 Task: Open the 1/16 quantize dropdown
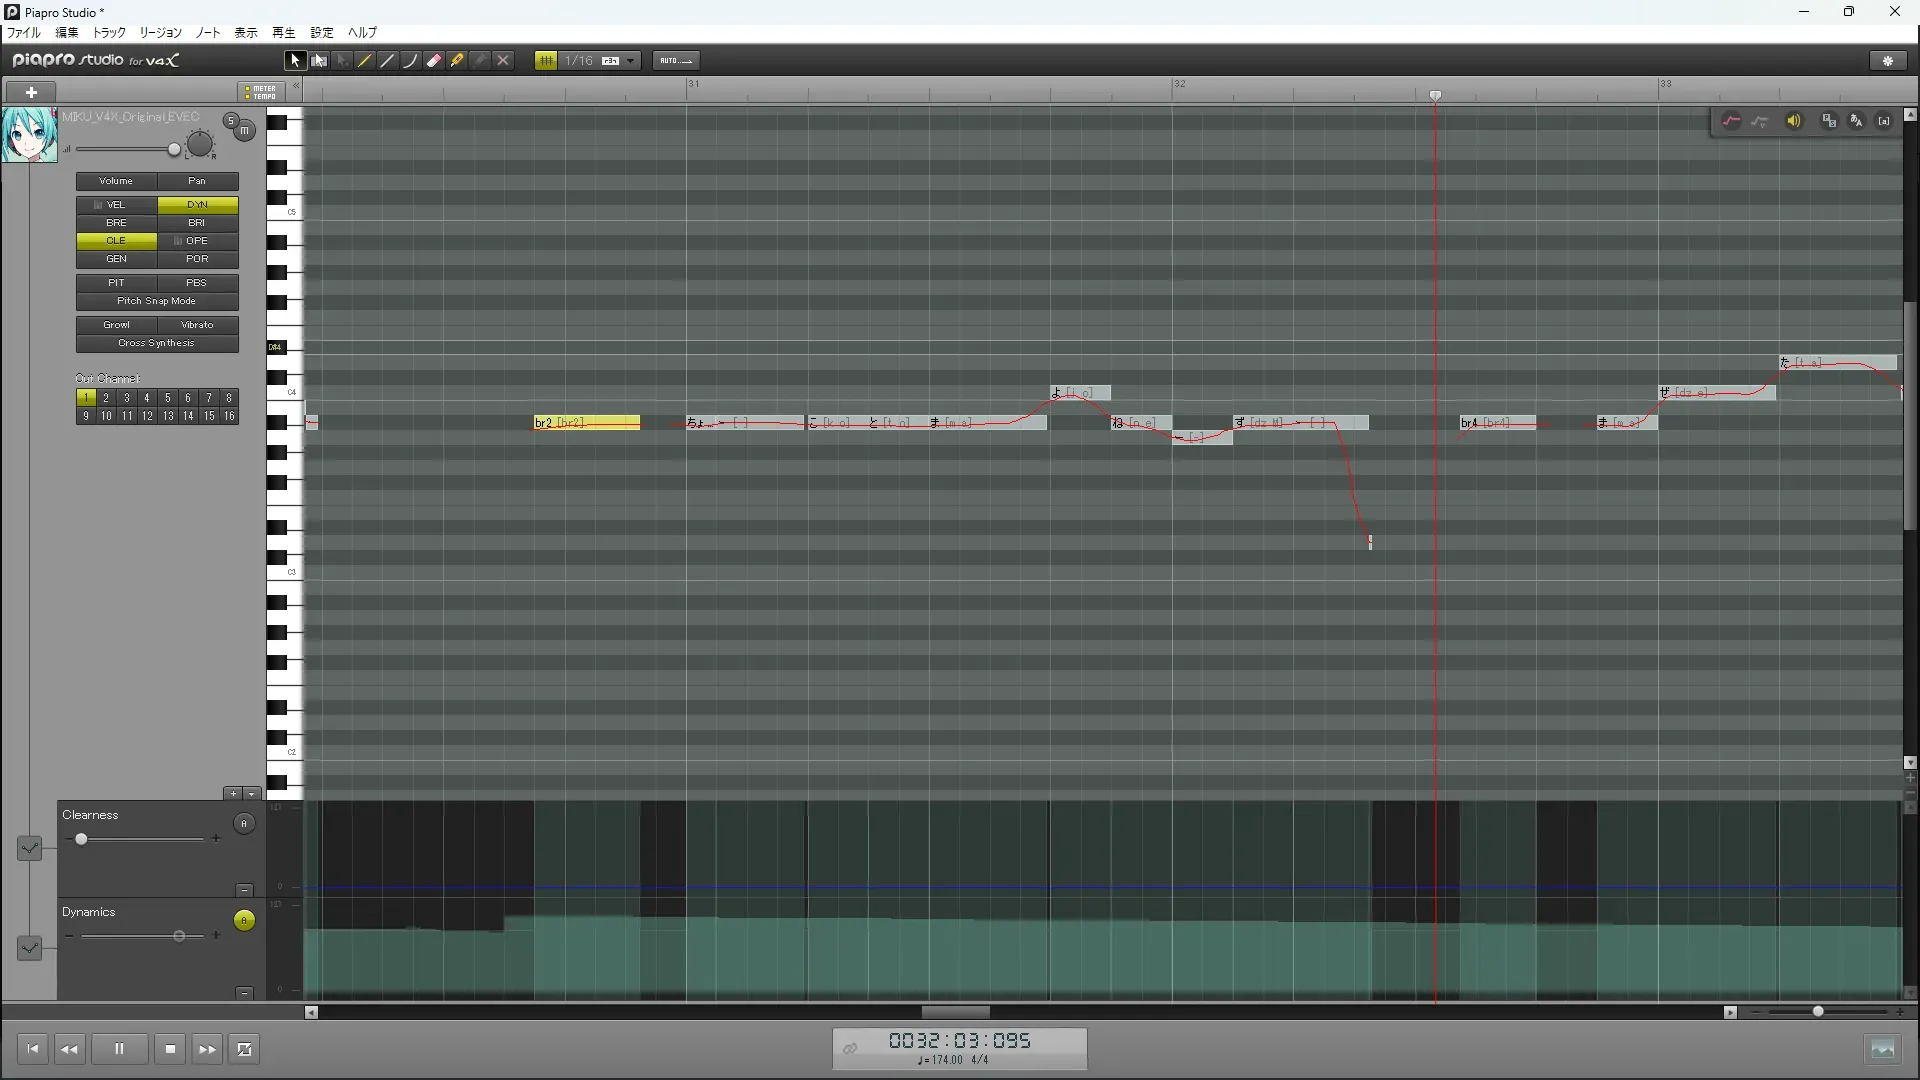(630, 61)
